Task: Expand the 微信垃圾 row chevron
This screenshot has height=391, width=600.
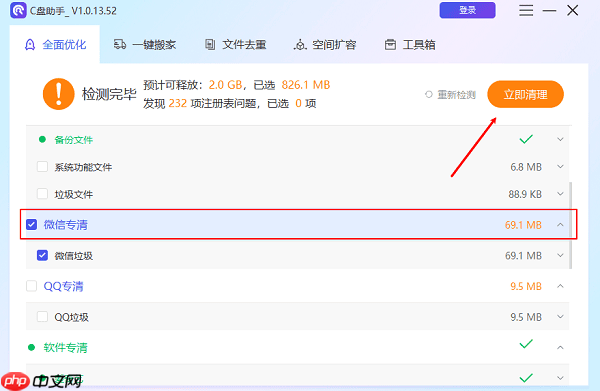Action: click(560, 255)
